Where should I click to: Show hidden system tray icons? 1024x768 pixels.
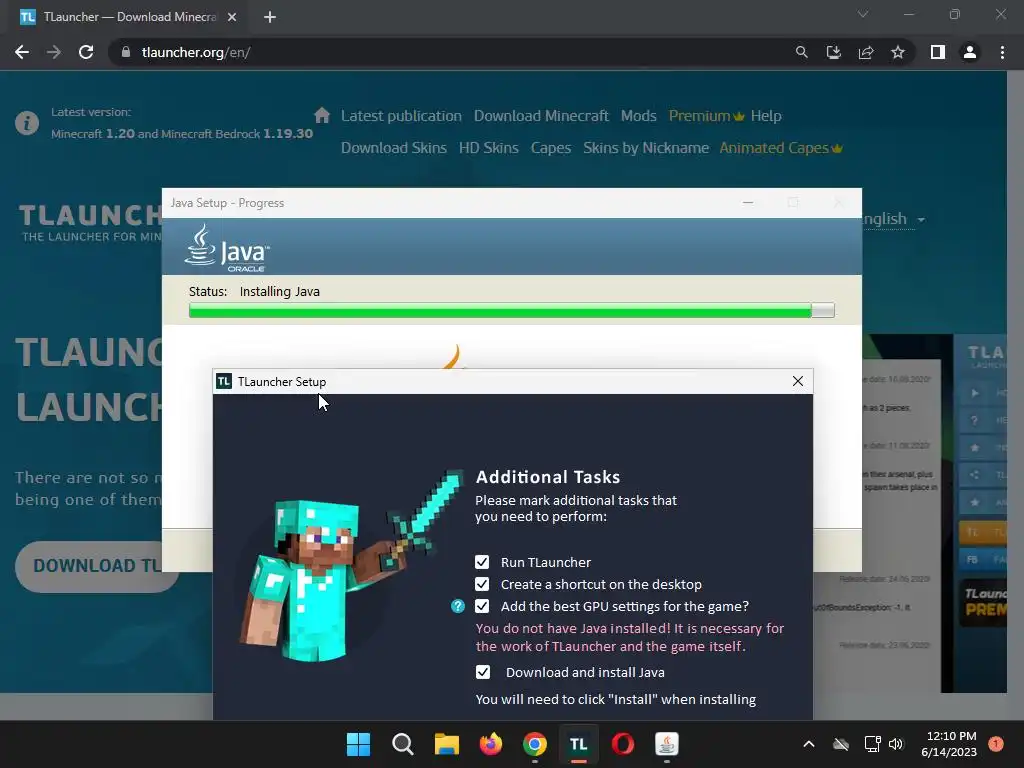[808, 744]
